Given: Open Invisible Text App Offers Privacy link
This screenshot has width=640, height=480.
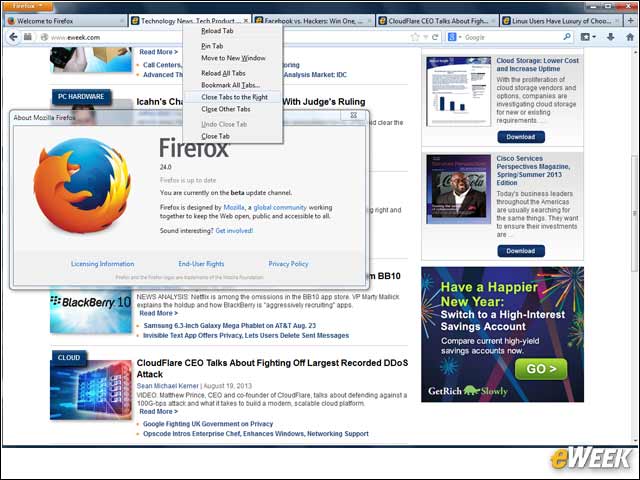Looking at the screenshot, I should click(x=246, y=336).
